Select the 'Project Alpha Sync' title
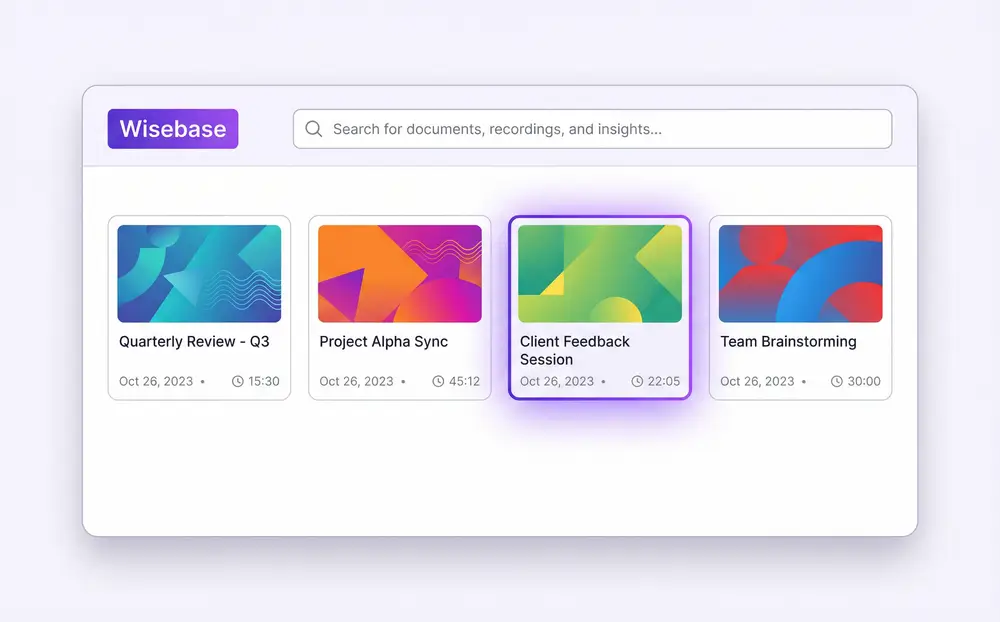The height and width of the screenshot is (622, 1000). (x=383, y=342)
